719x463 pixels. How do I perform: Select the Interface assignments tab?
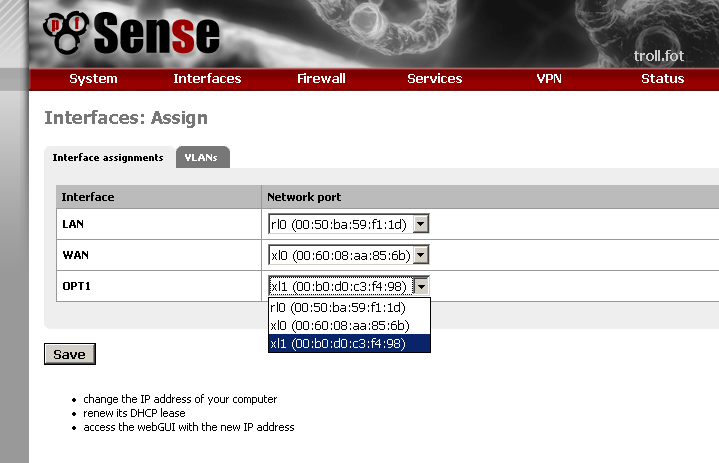coord(107,158)
